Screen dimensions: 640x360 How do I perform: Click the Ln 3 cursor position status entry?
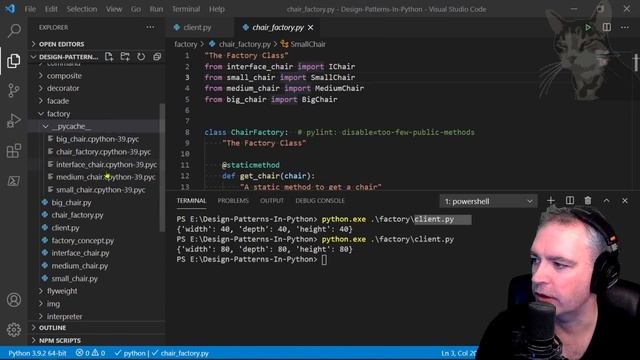click(x=458, y=353)
